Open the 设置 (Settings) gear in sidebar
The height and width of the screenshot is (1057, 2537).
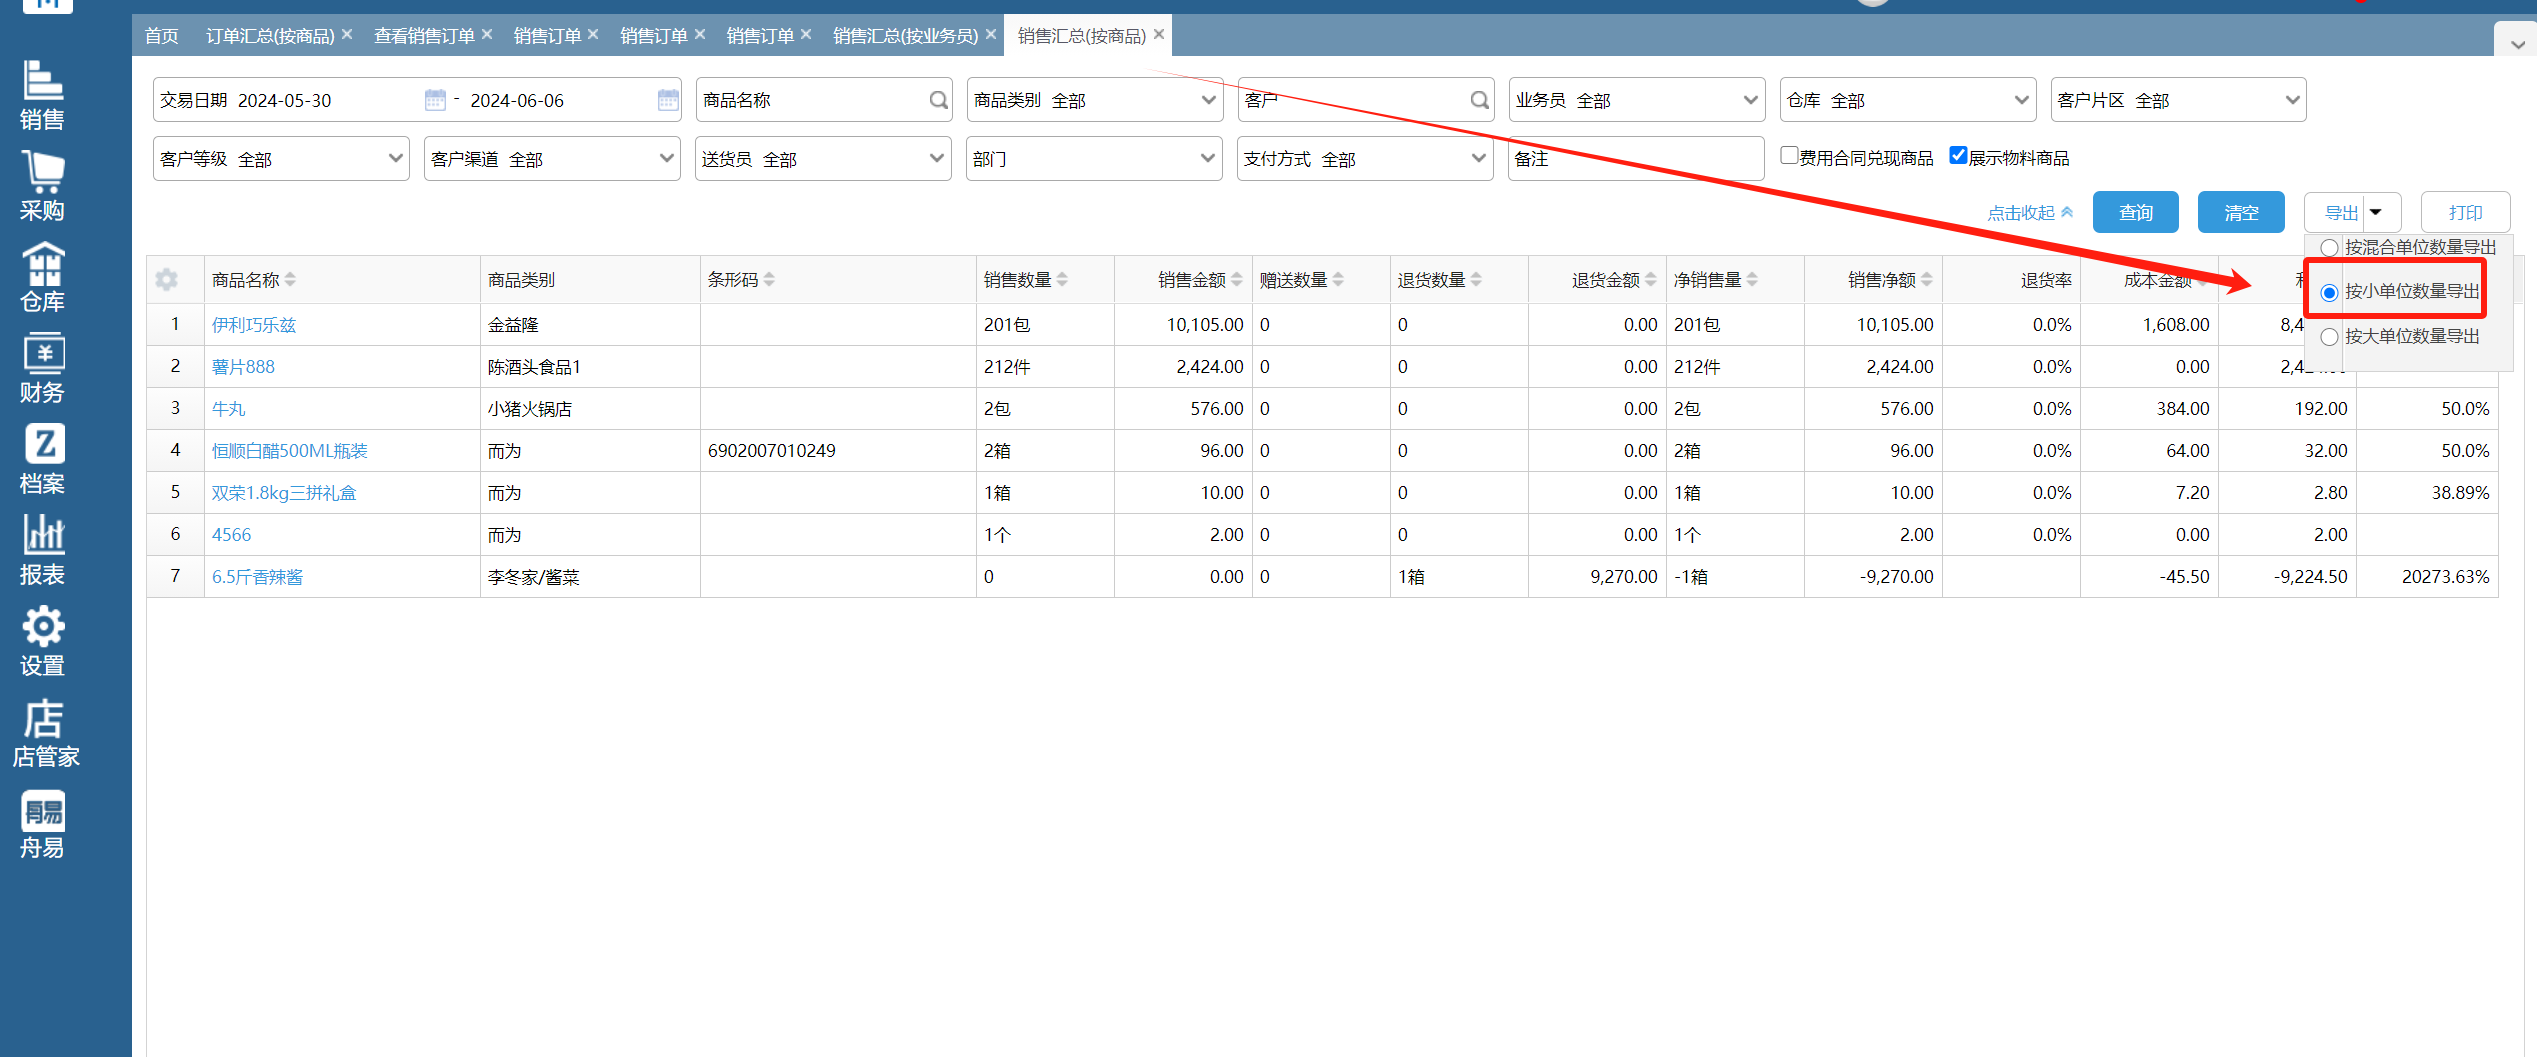(x=42, y=641)
